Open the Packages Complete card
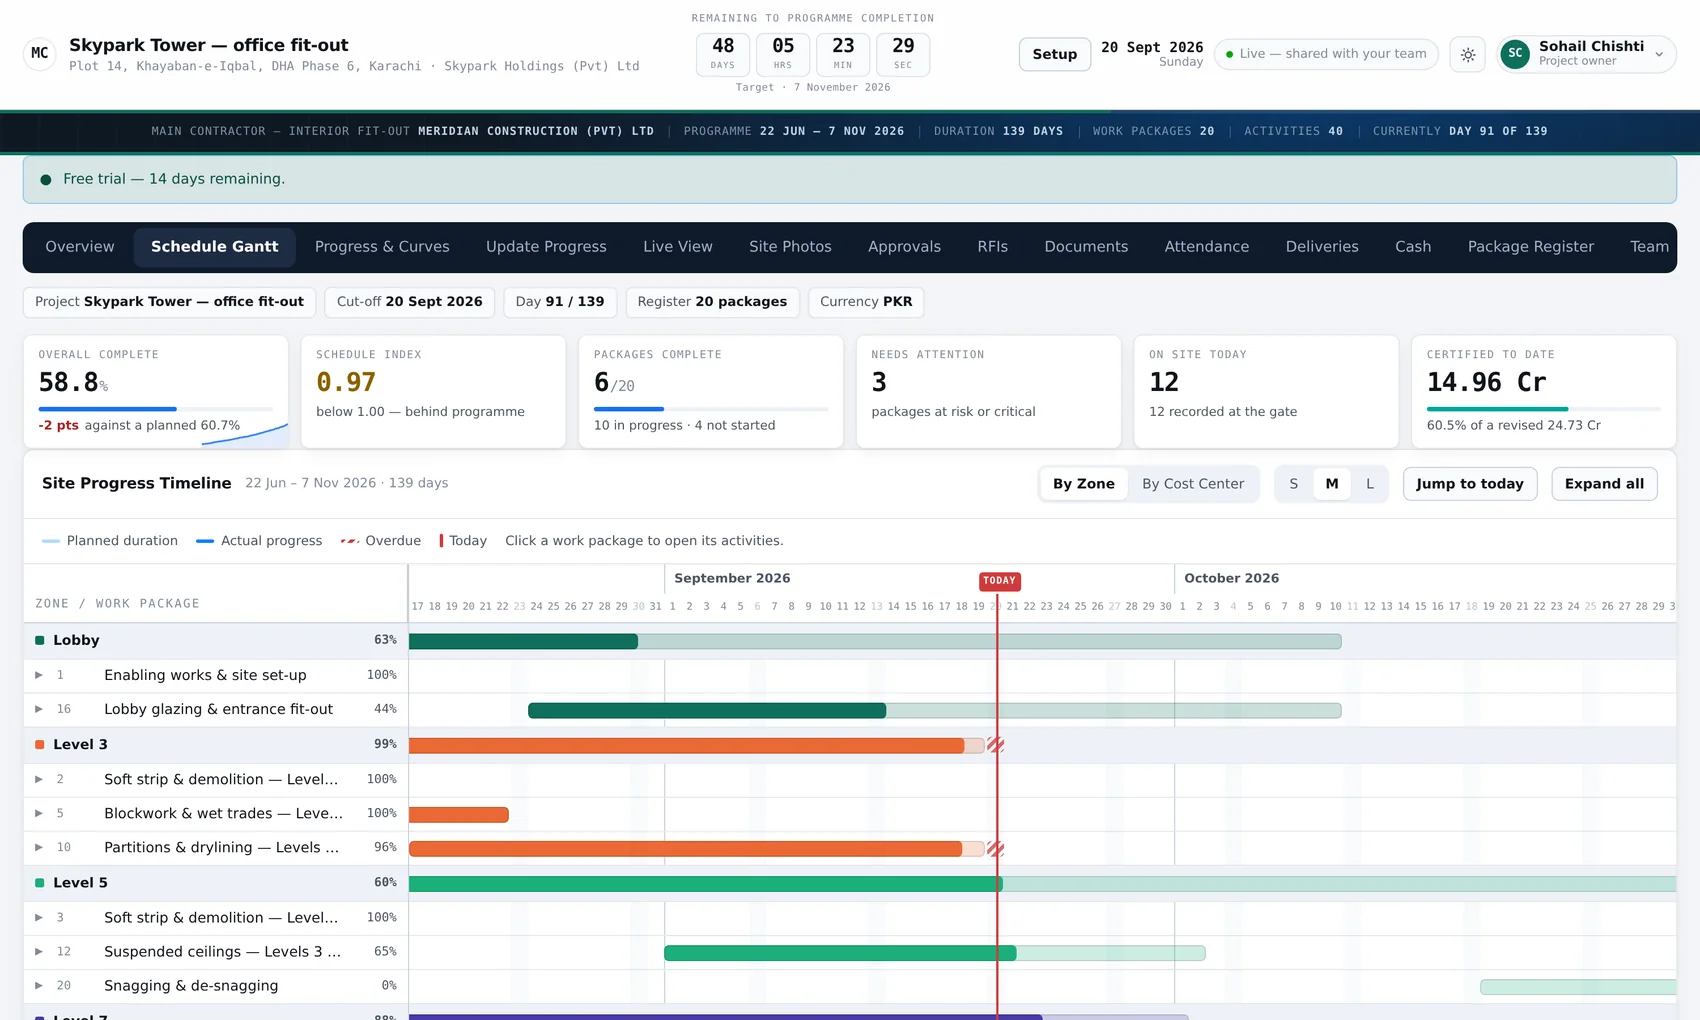 click(x=711, y=391)
